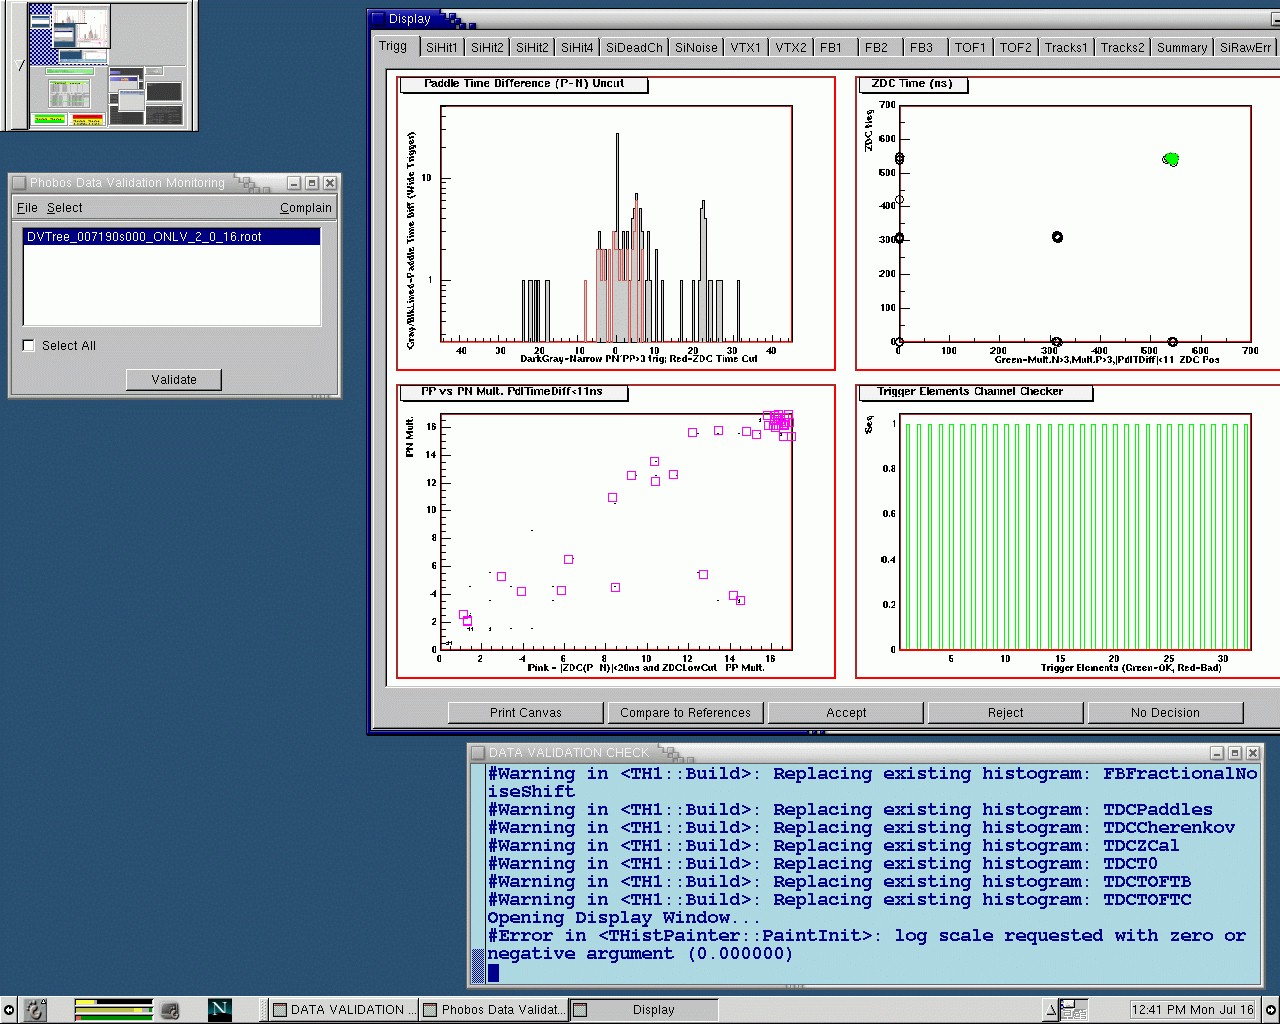Click the ZDC Time (ns) plot title
Image resolution: width=1280 pixels, height=1024 pixels.
pos(912,84)
